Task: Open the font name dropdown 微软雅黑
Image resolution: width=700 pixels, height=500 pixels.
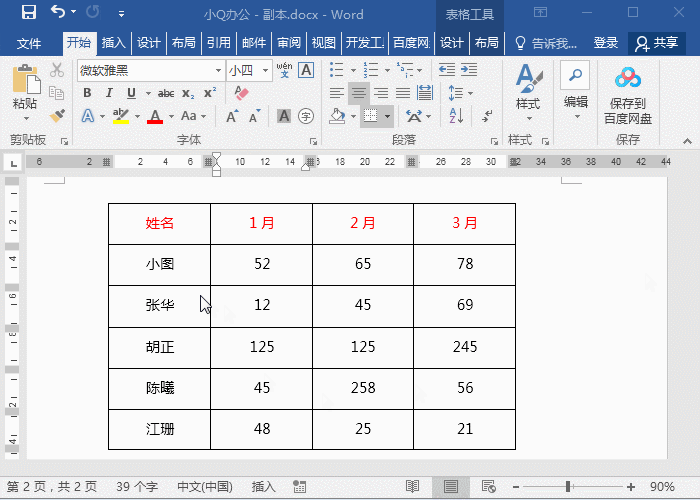Action: point(218,71)
